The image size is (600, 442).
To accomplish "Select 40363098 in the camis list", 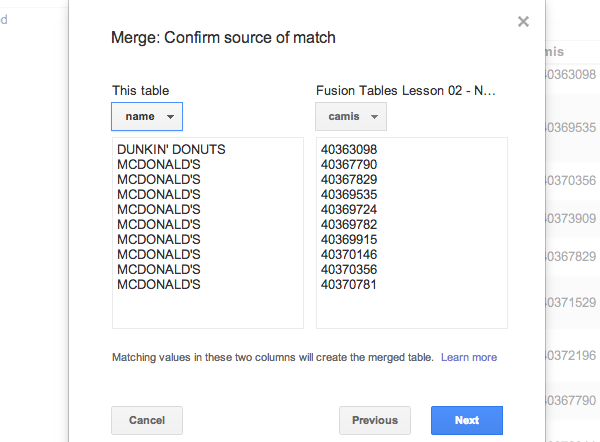I will pos(349,149).
